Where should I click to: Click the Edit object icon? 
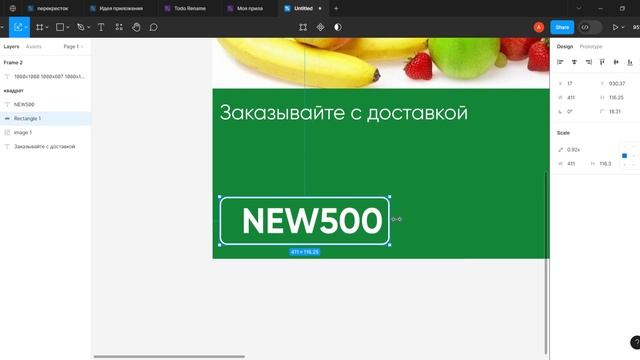[x=303, y=27]
